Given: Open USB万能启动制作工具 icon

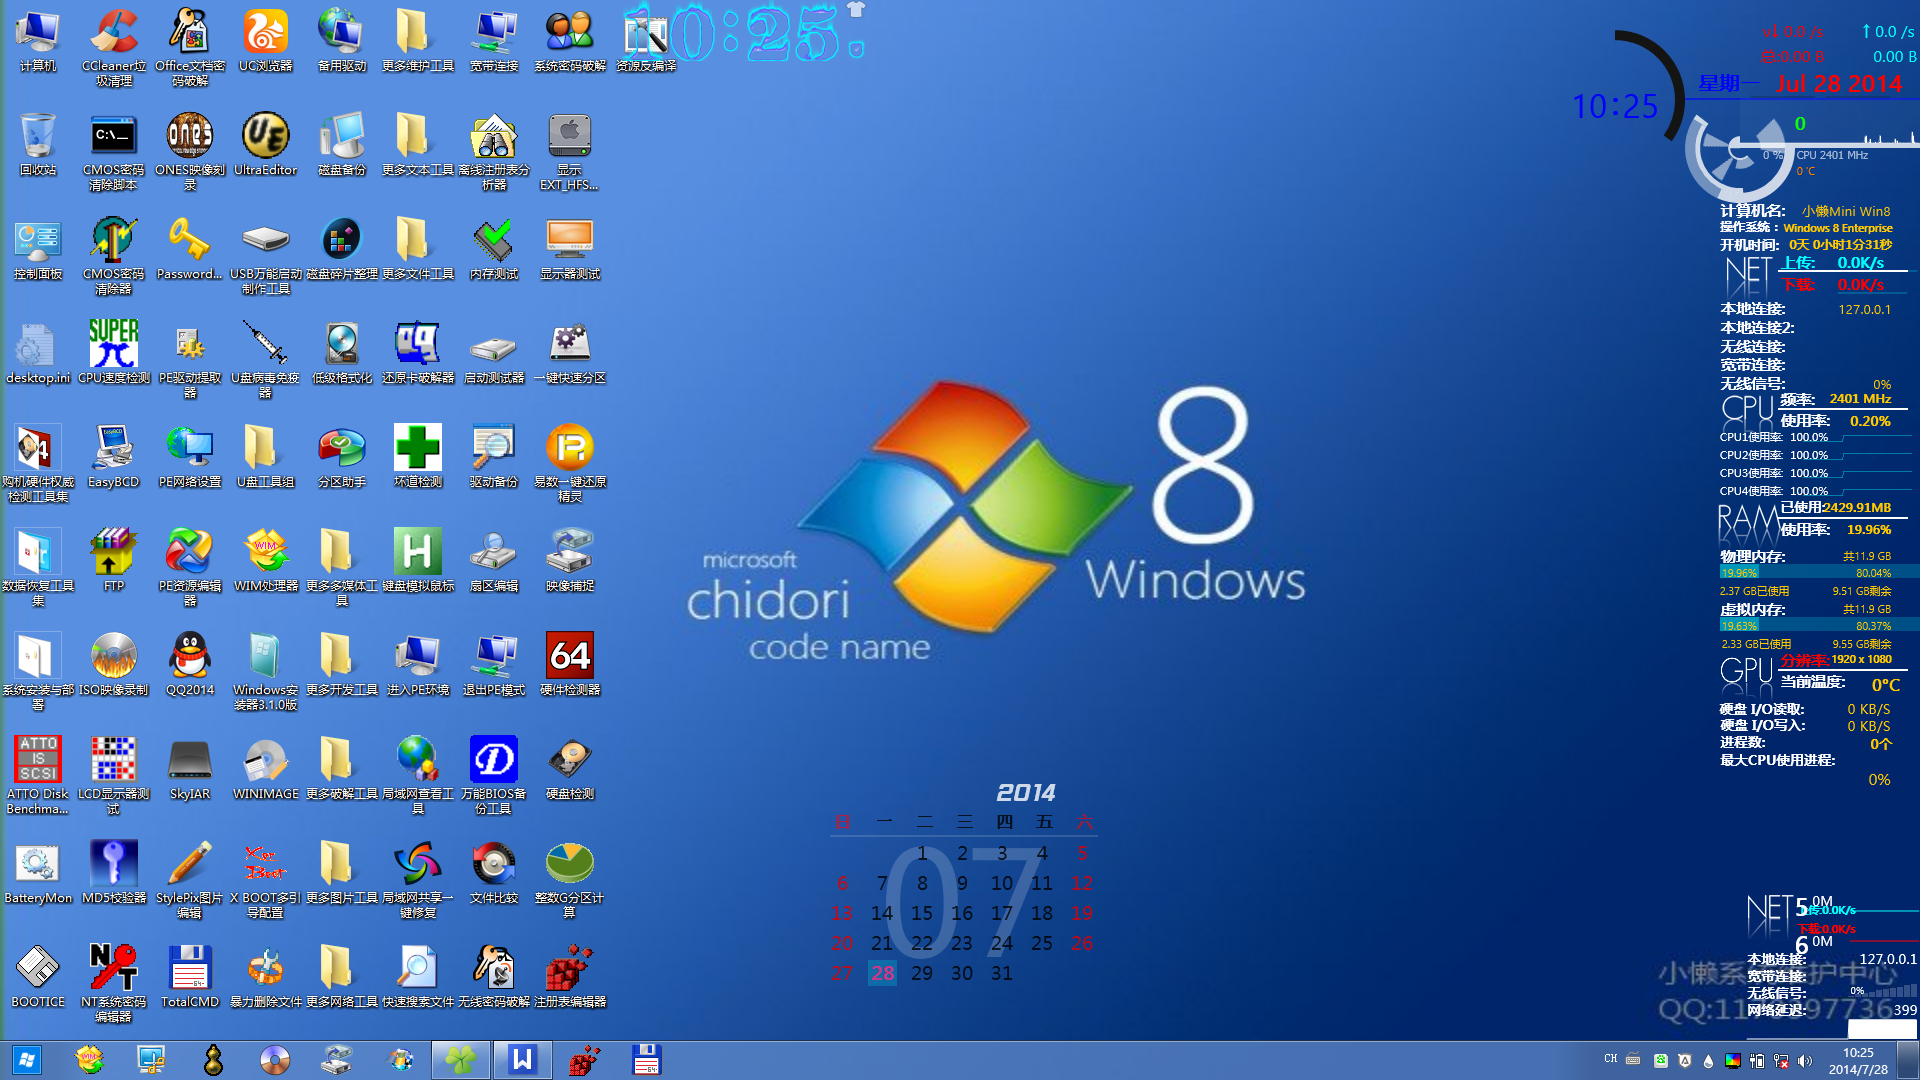Looking at the screenshot, I should coord(266,255).
